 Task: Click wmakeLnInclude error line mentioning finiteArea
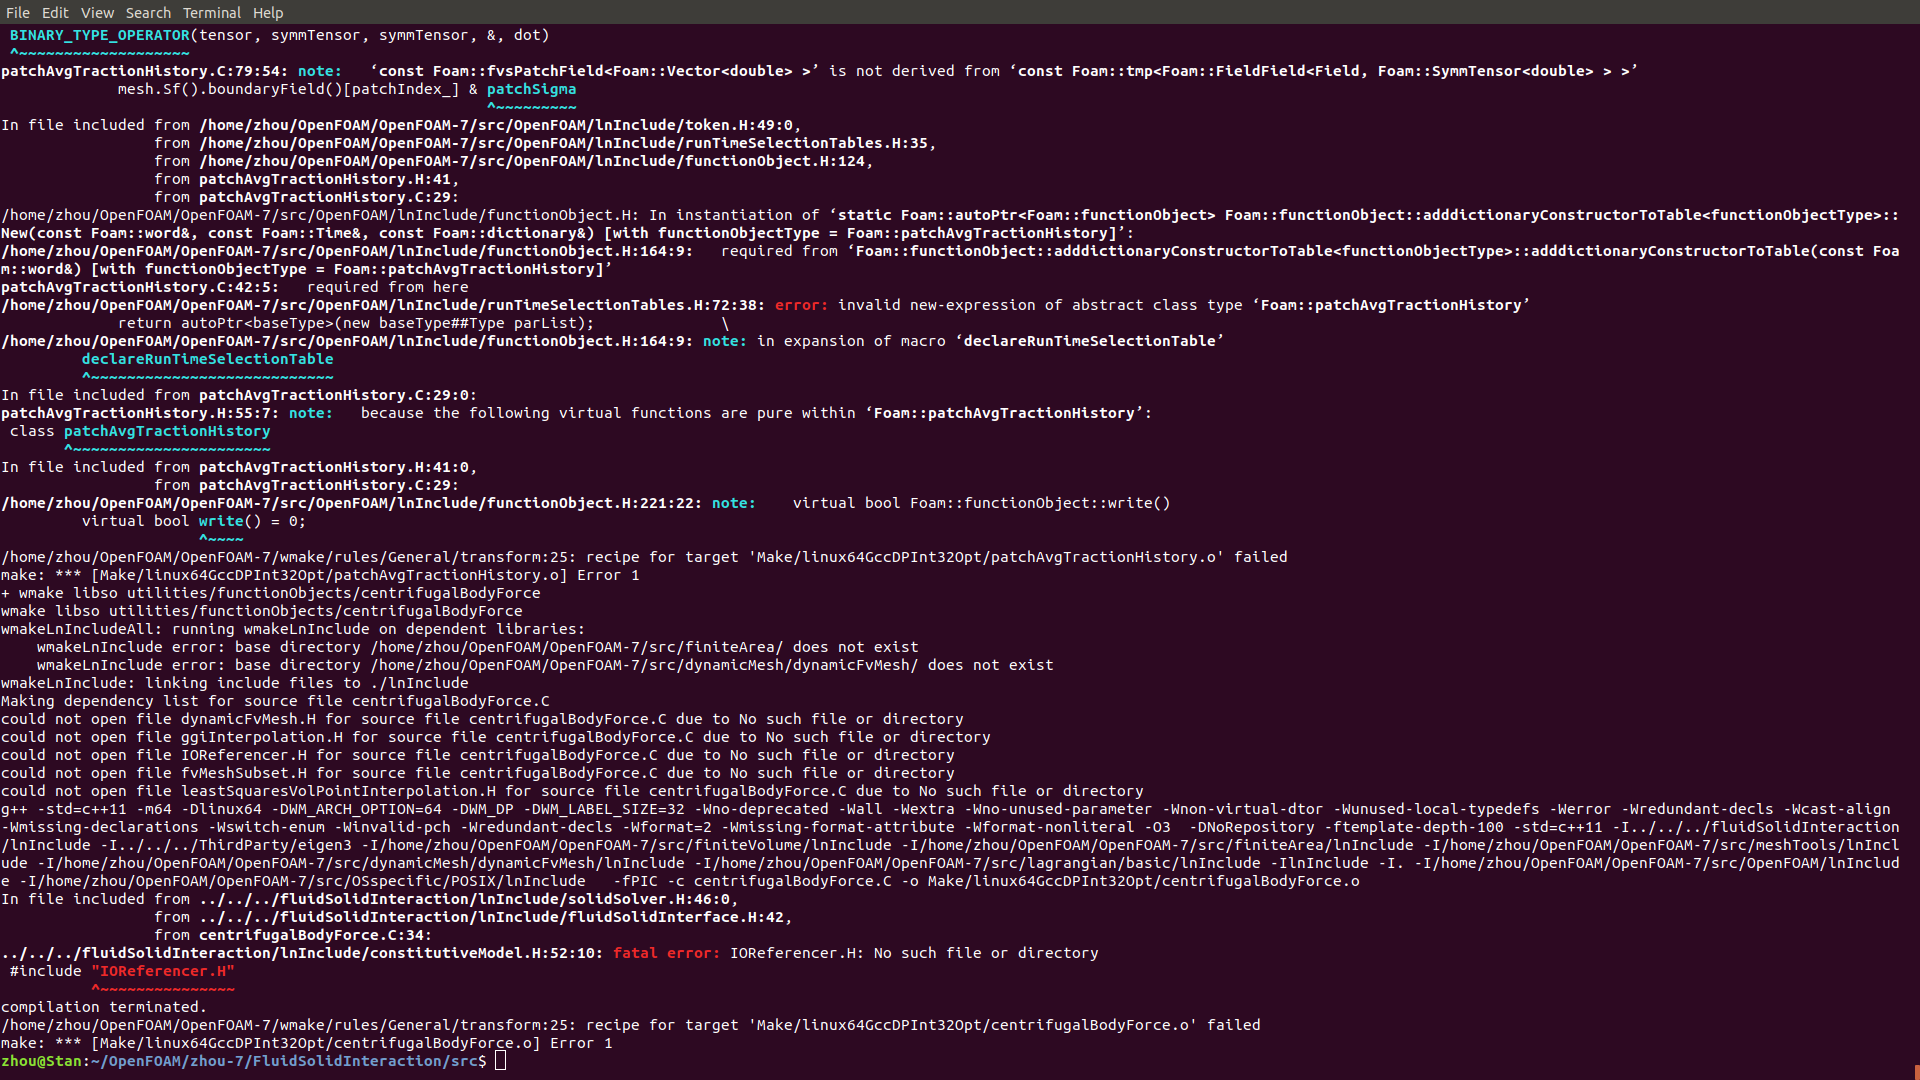pyautogui.click(x=478, y=647)
